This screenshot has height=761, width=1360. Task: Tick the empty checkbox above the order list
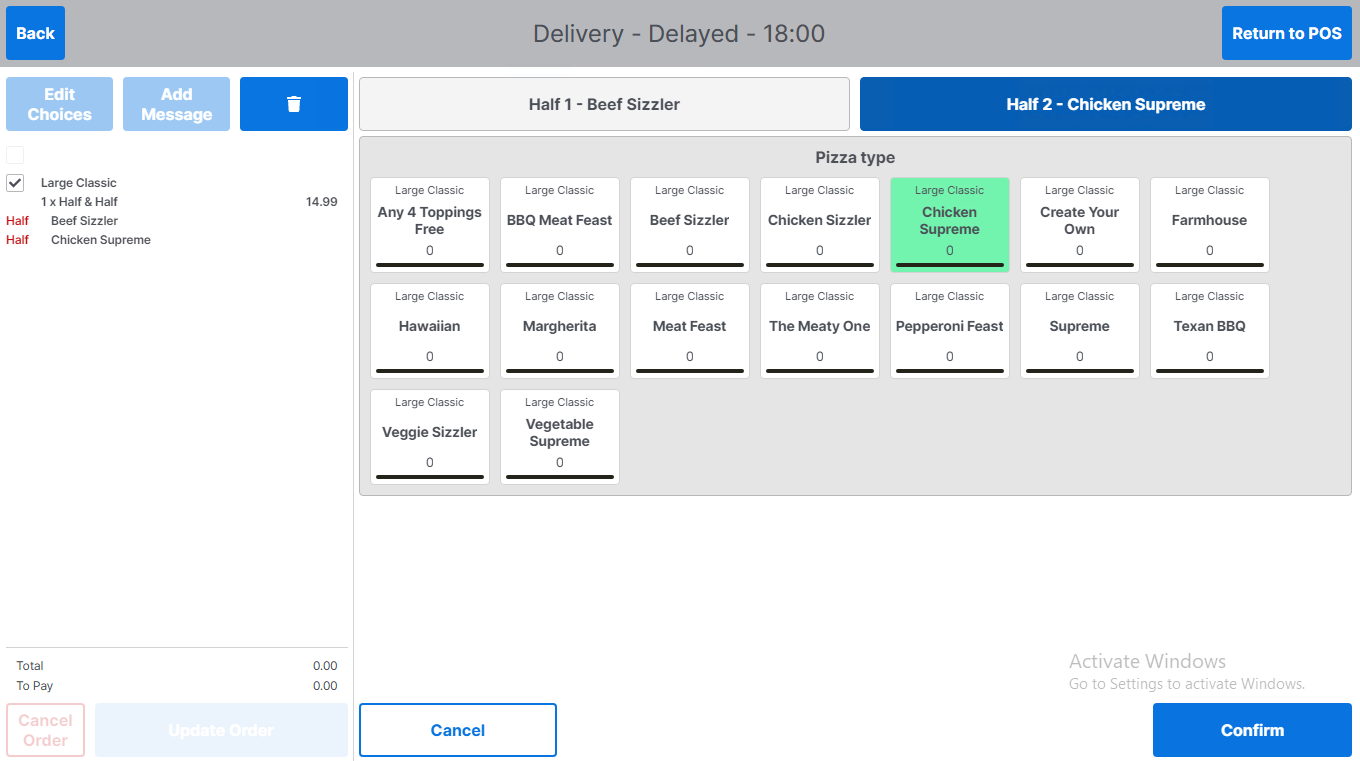pos(15,155)
